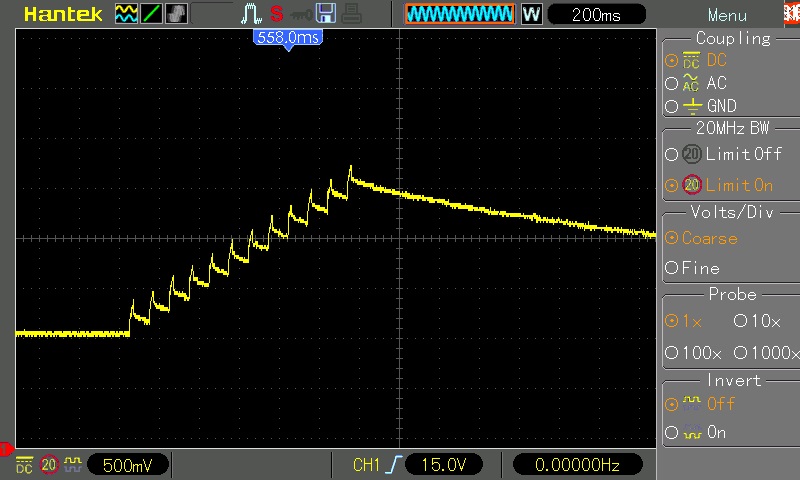
Task: Click the green math channel icon
Action: click(151, 14)
